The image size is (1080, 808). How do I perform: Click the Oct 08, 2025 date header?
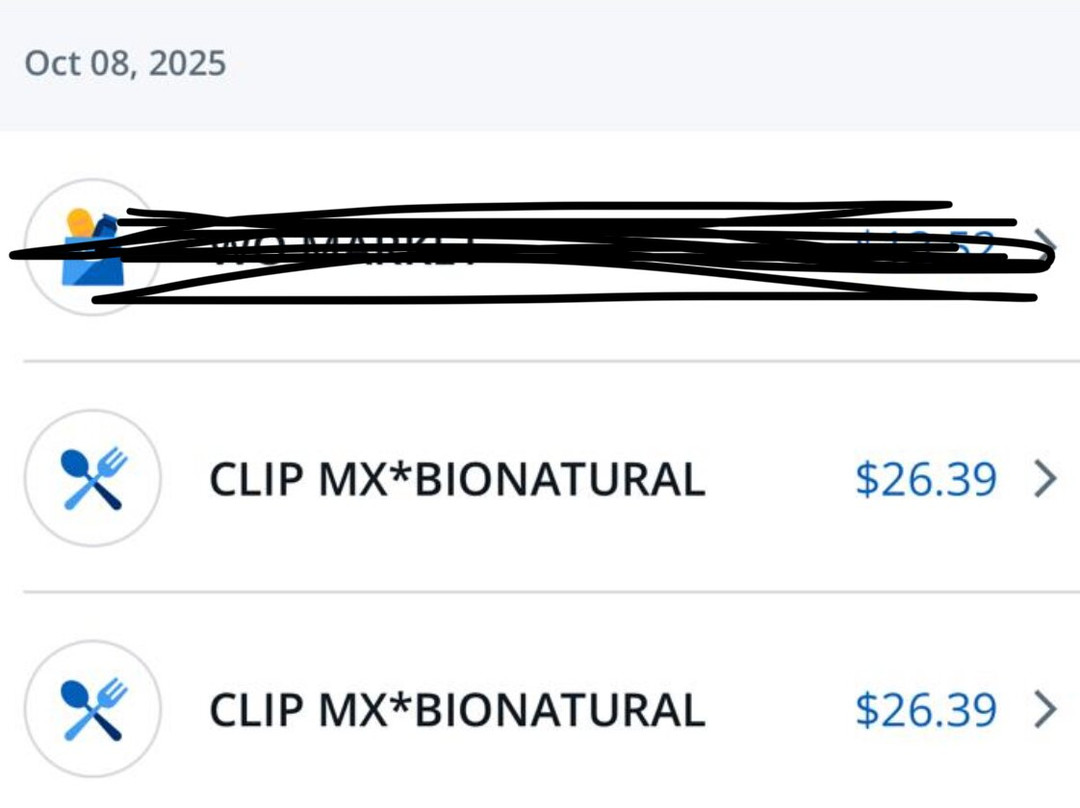[x=125, y=64]
